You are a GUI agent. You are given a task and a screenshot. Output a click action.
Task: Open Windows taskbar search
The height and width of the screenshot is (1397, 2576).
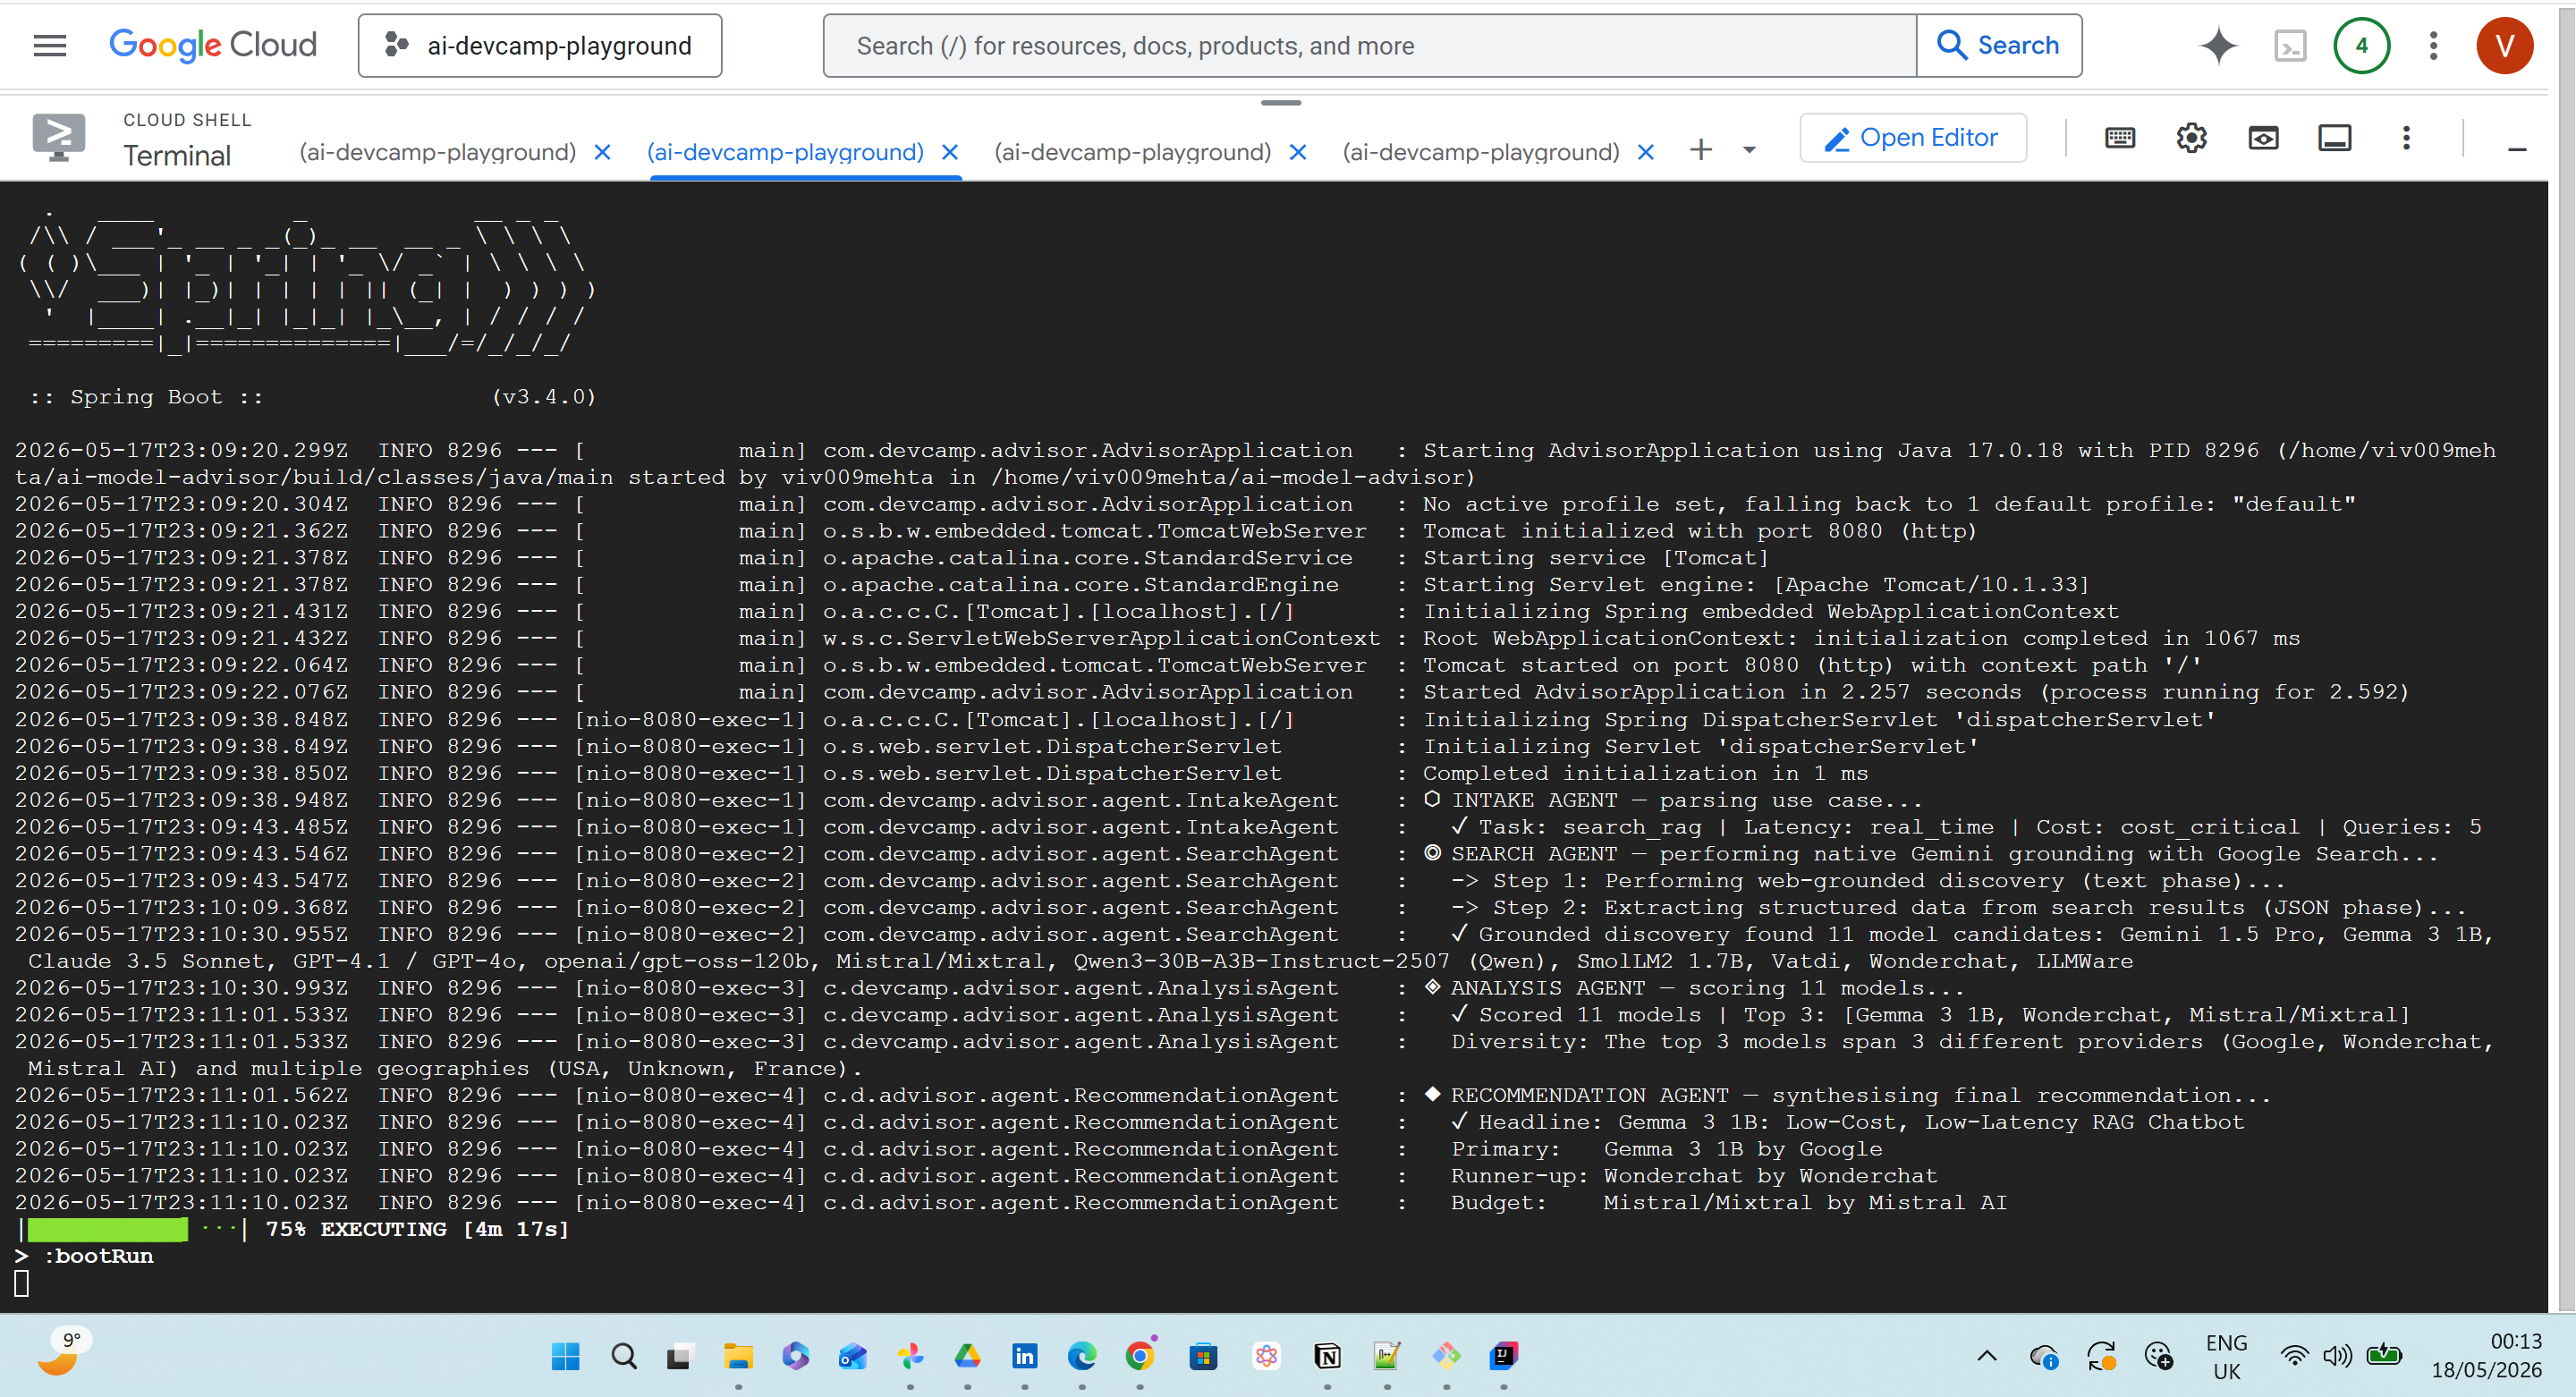pyautogui.click(x=624, y=1356)
